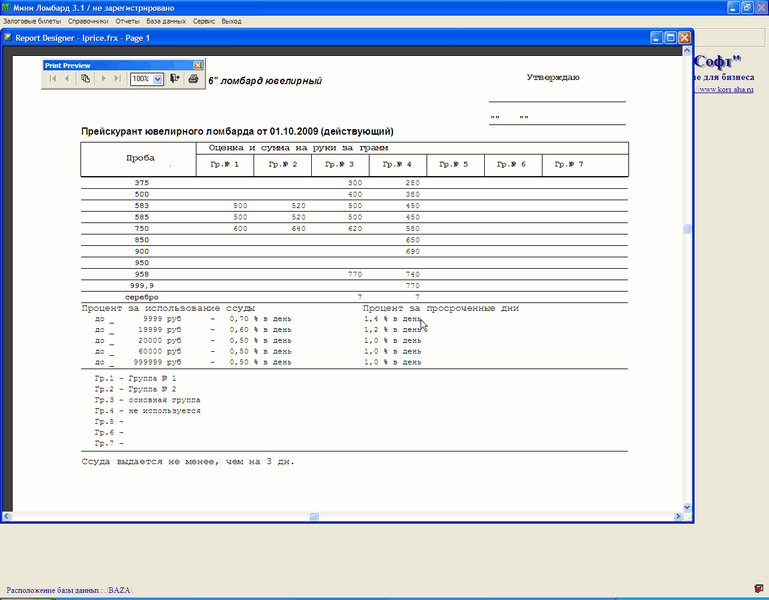Image resolution: width=769 pixels, height=600 pixels.
Task: Open the Отчеты menu
Action: pos(128,21)
